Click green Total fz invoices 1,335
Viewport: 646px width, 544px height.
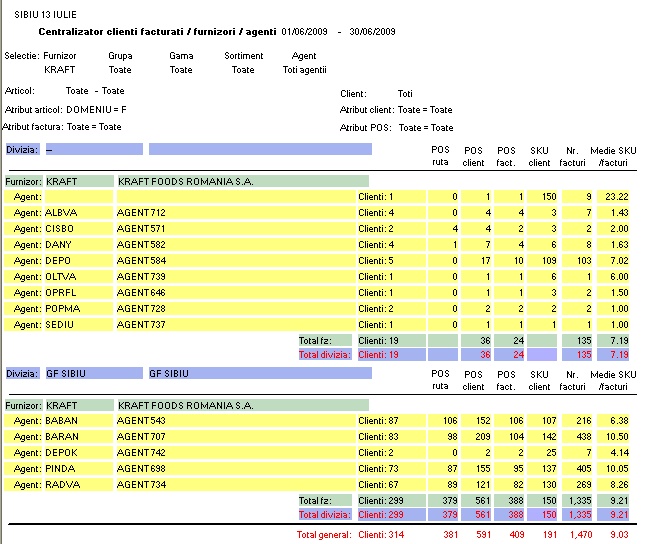[577, 501]
